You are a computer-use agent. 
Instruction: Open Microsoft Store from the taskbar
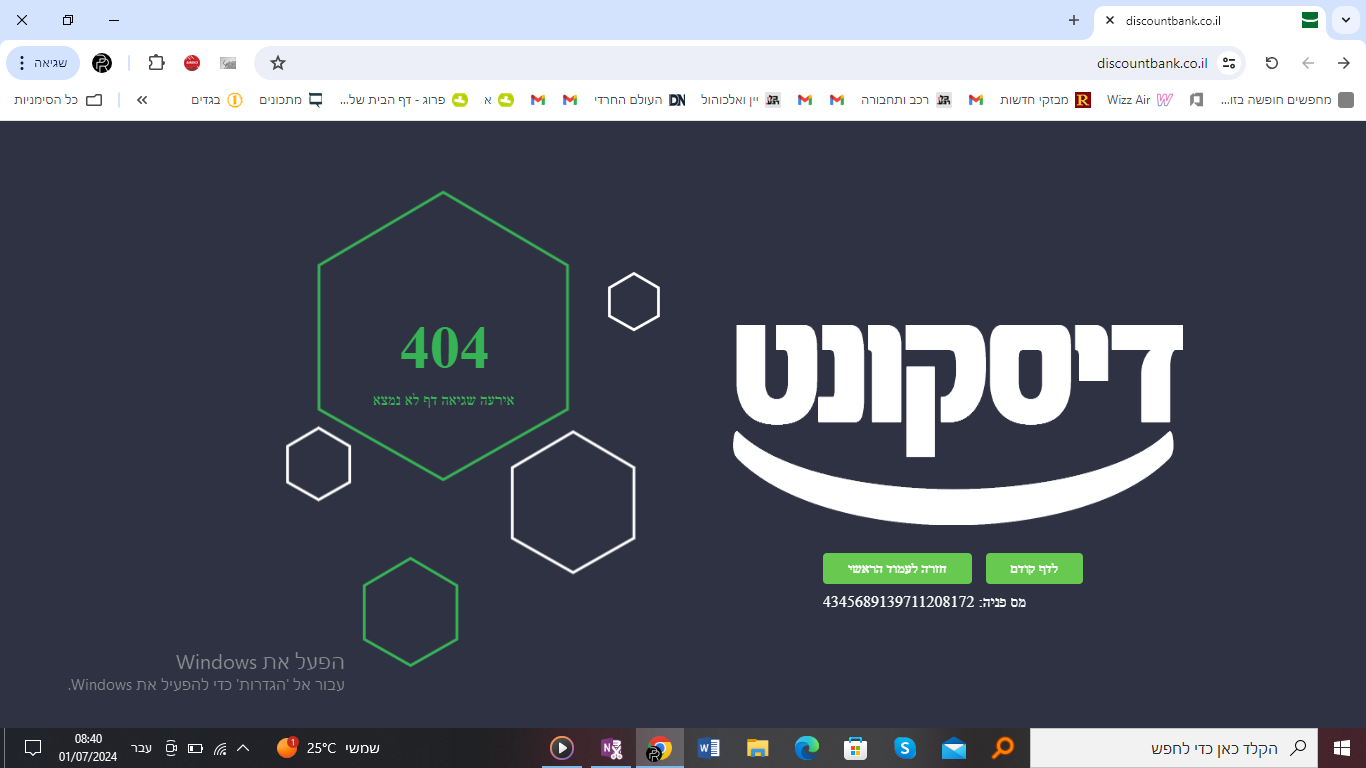[x=855, y=748]
